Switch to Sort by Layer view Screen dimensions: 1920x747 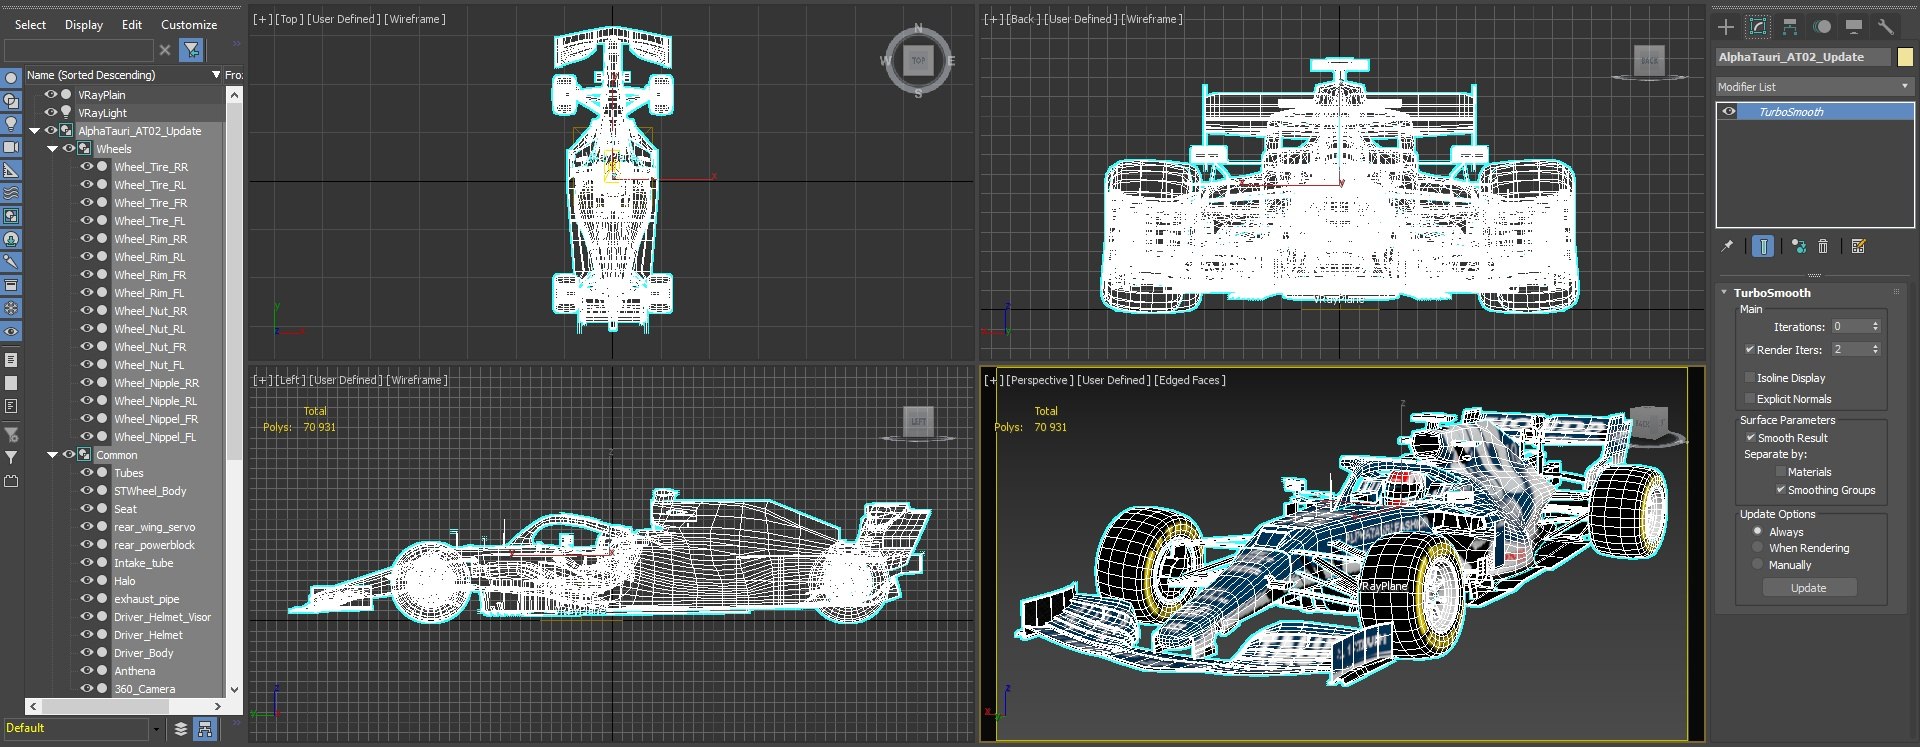click(180, 729)
